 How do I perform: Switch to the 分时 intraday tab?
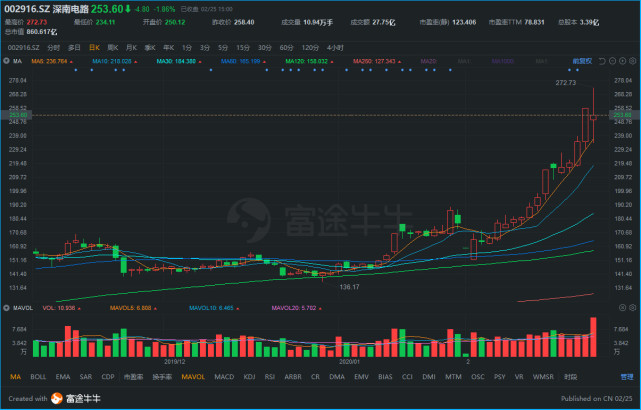(53, 48)
